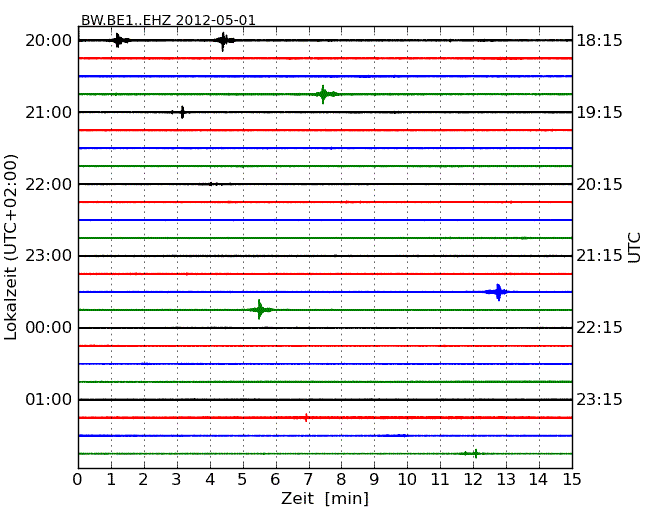Click the x-axis tick label 11
Image resolution: width=650 pixels, height=520 pixels.
point(440,480)
